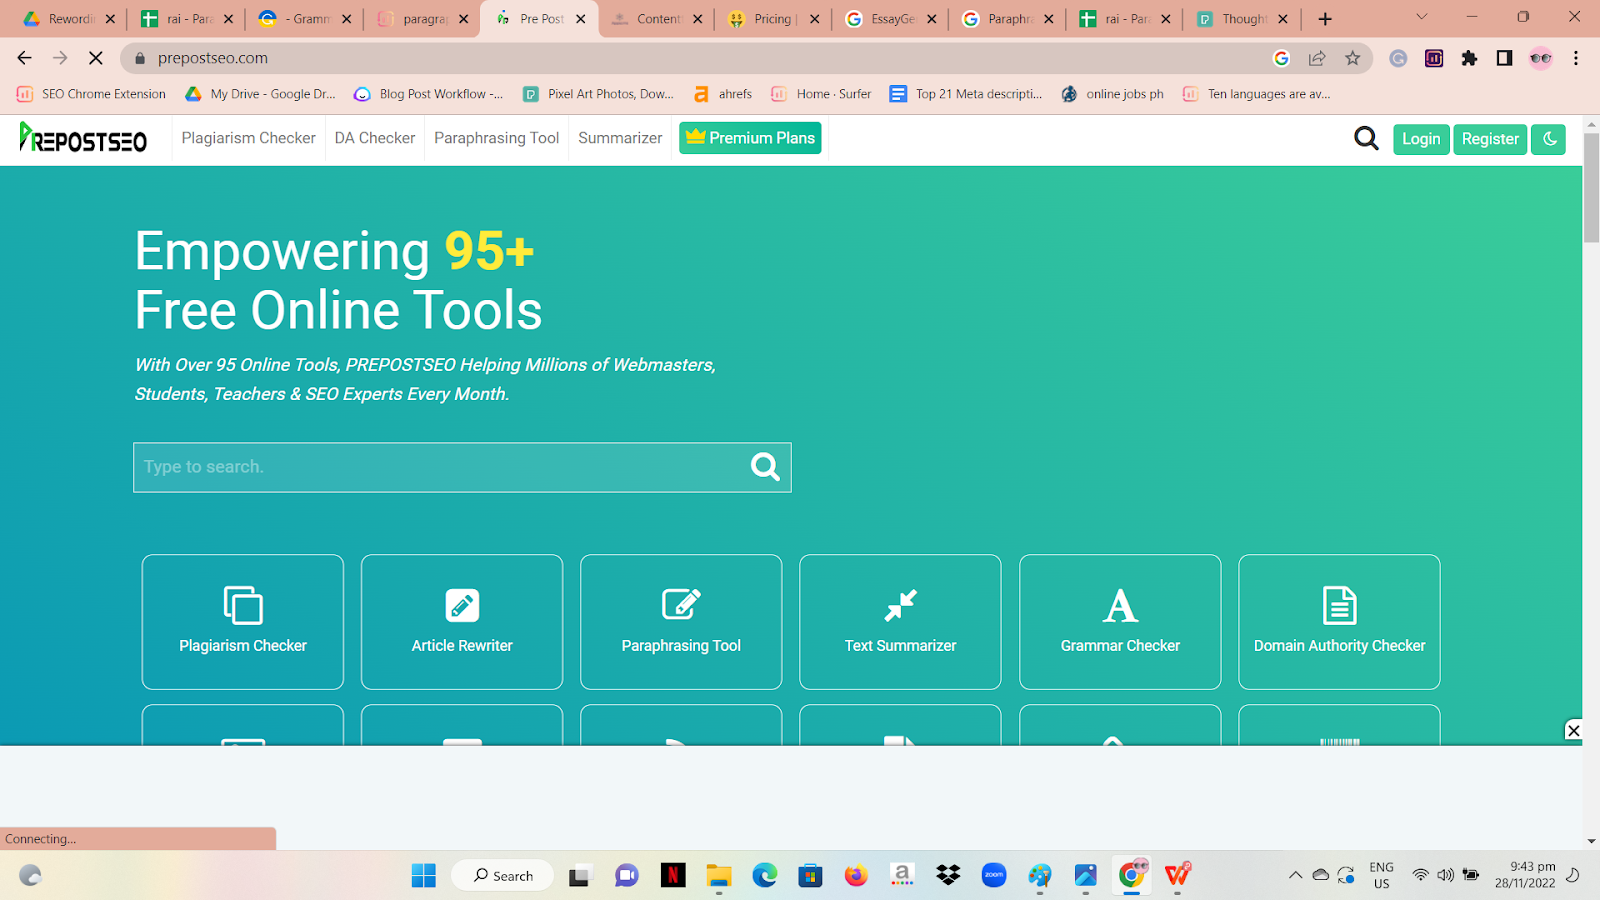Switch to the Rewordi browser tab
Screen dimensions: 1600x900
pos(67,19)
